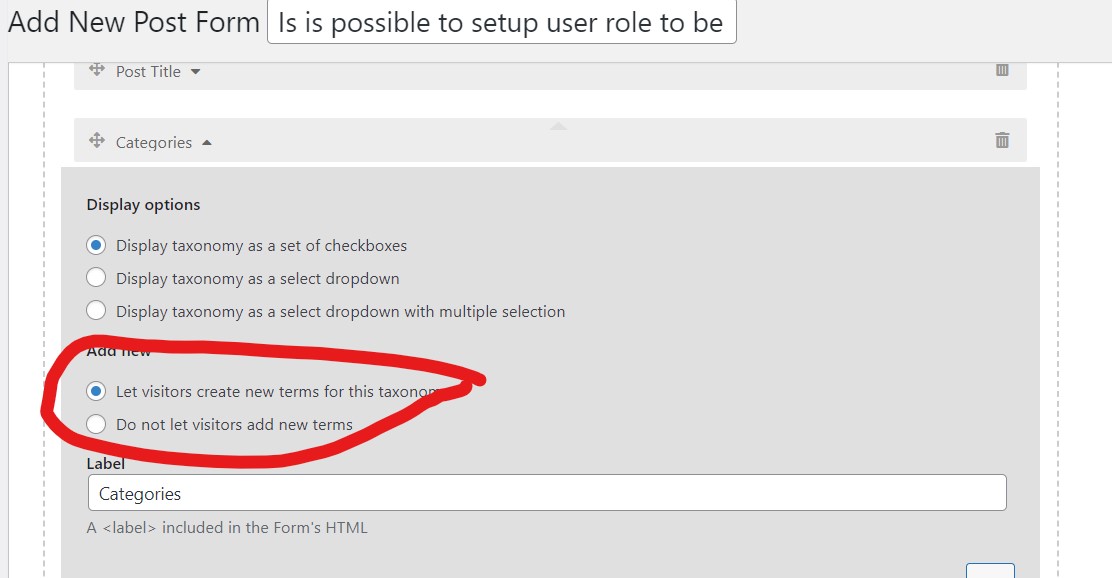Click the partially visible bottom-right button
Image resolution: width=1112 pixels, height=578 pixels.
coord(990,571)
